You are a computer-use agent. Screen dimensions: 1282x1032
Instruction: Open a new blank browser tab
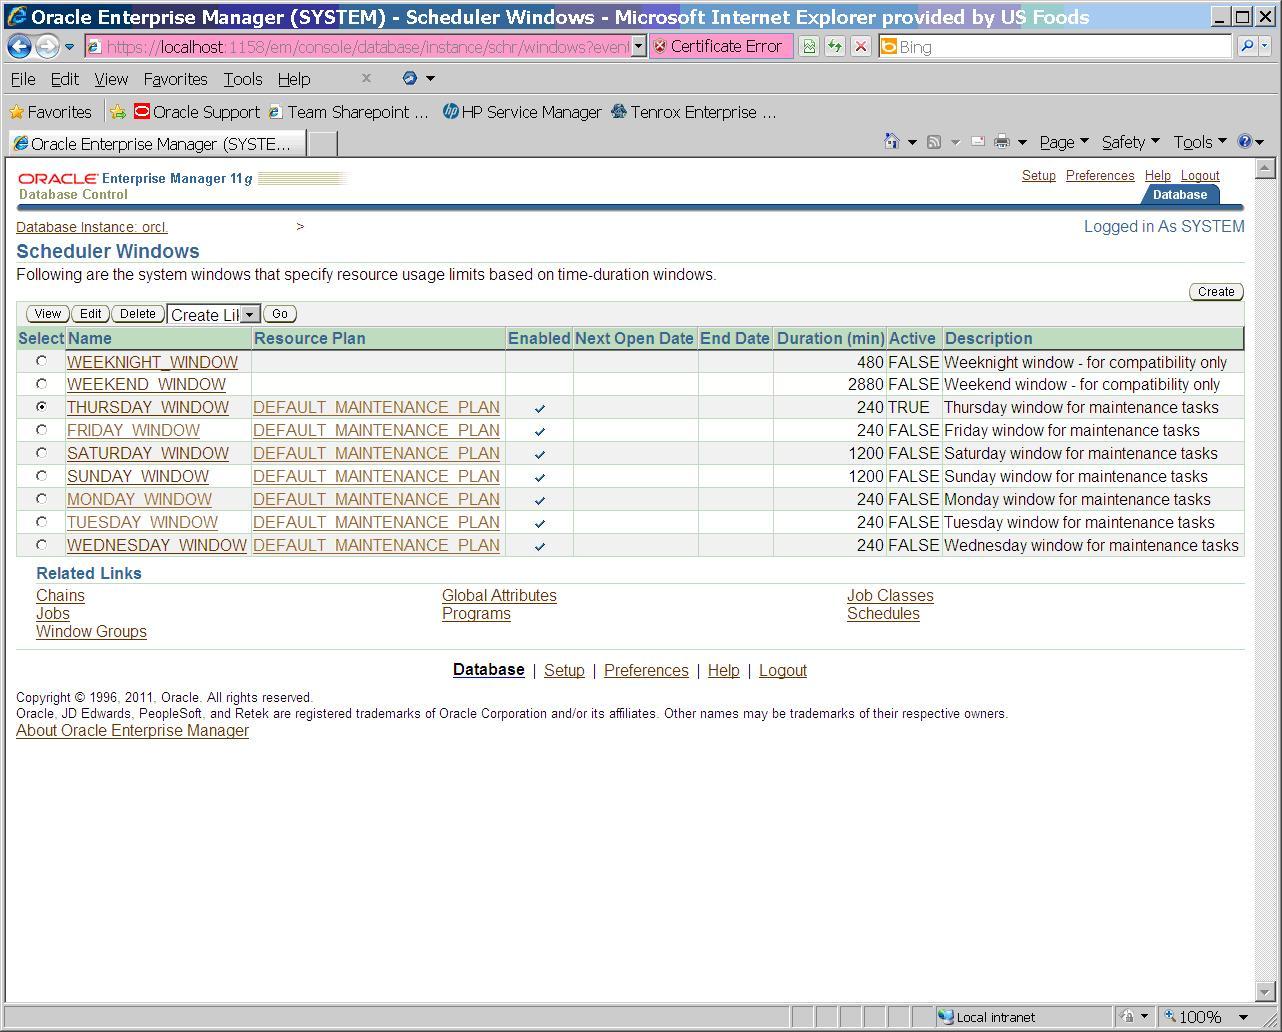[322, 144]
